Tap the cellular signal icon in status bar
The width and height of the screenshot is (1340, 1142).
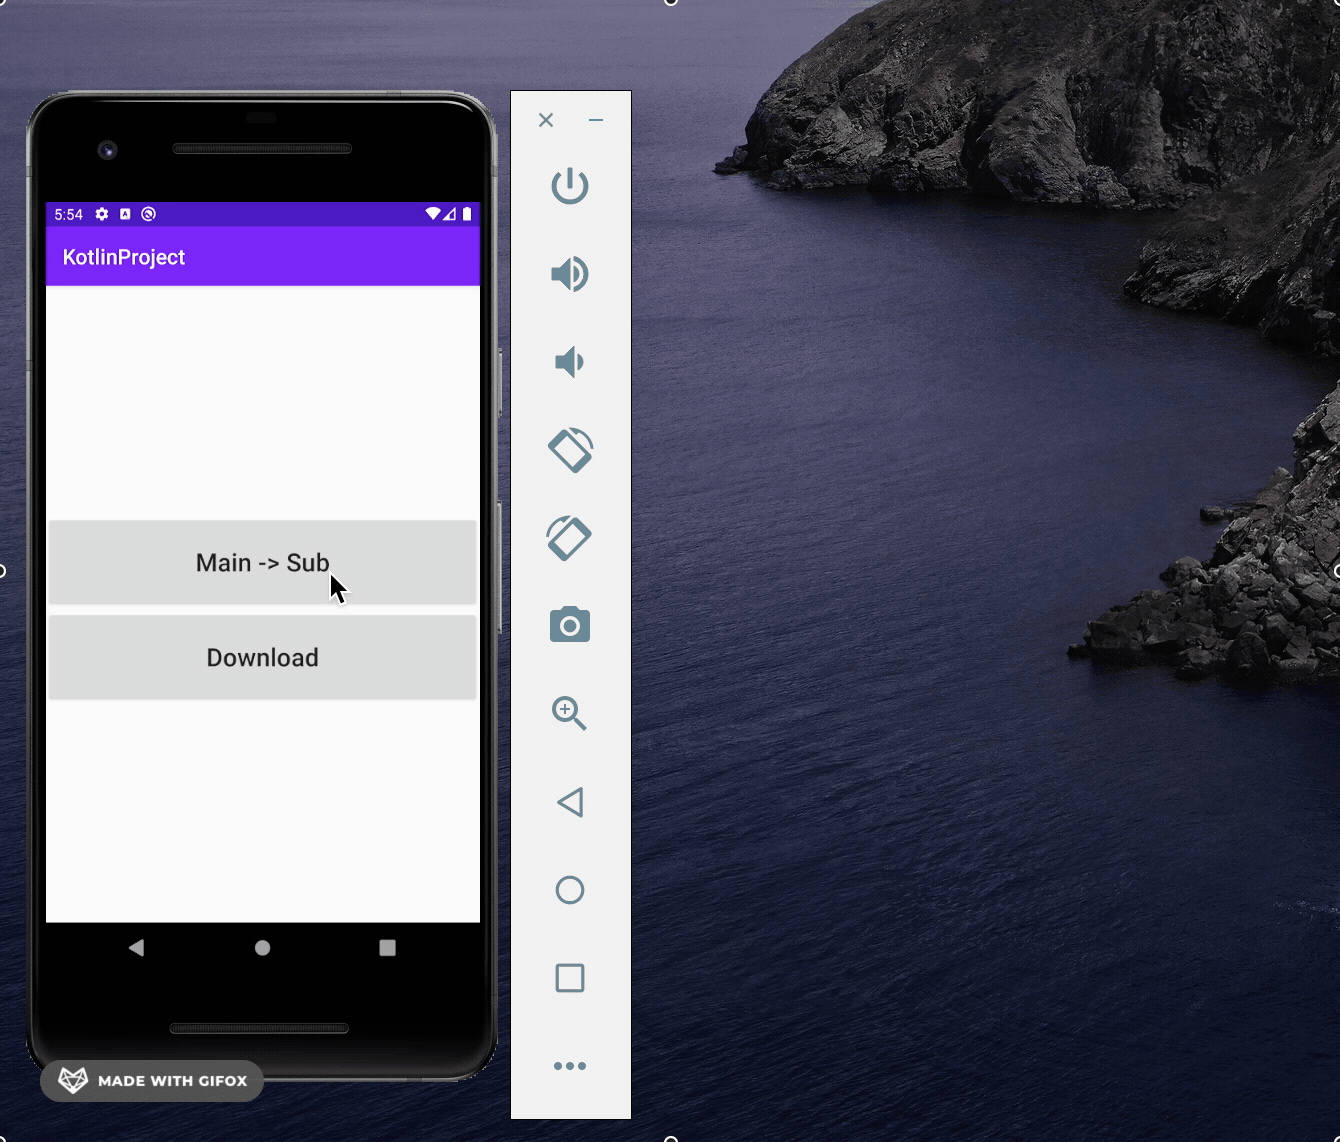(x=450, y=214)
